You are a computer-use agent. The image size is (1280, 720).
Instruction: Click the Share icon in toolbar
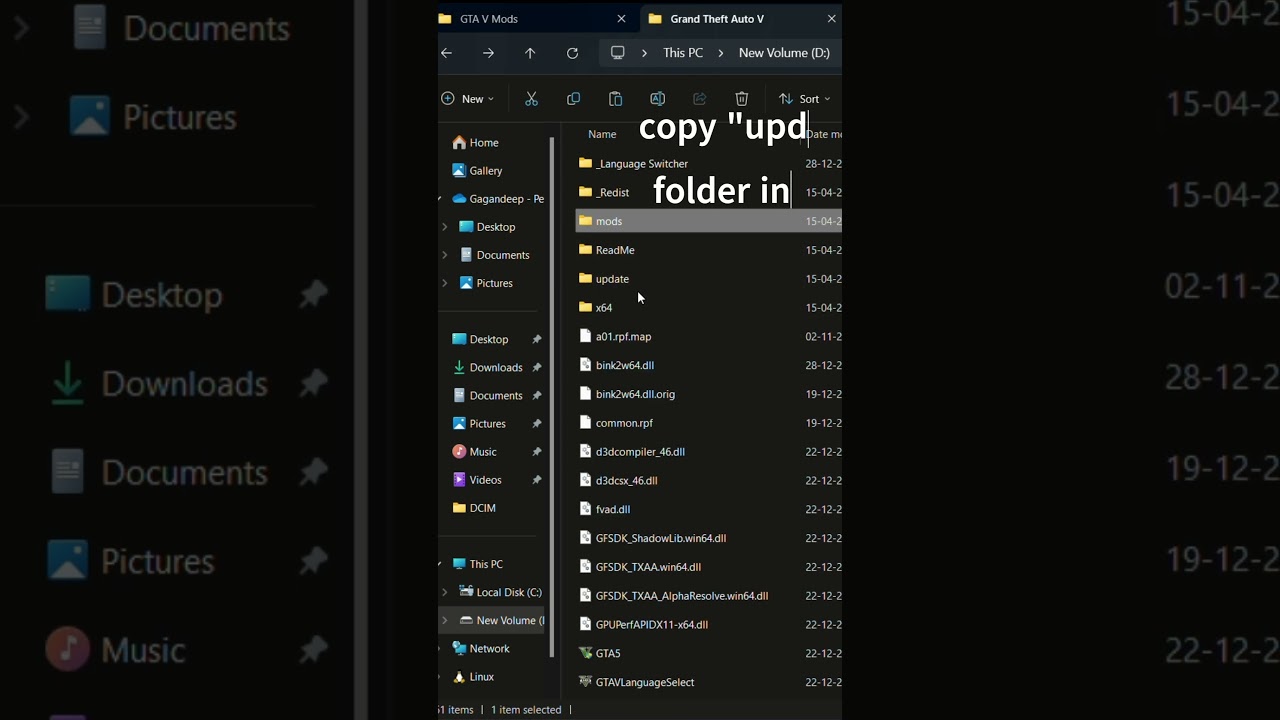coord(699,99)
